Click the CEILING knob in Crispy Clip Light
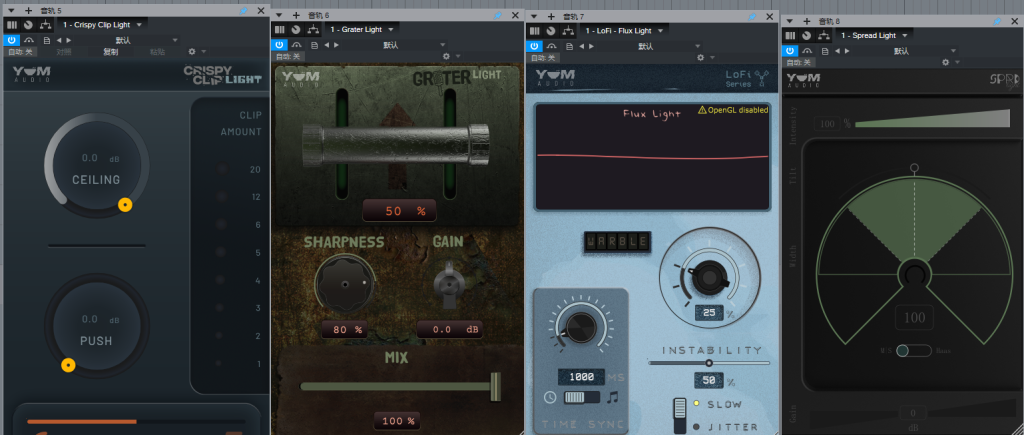 point(96,165)
